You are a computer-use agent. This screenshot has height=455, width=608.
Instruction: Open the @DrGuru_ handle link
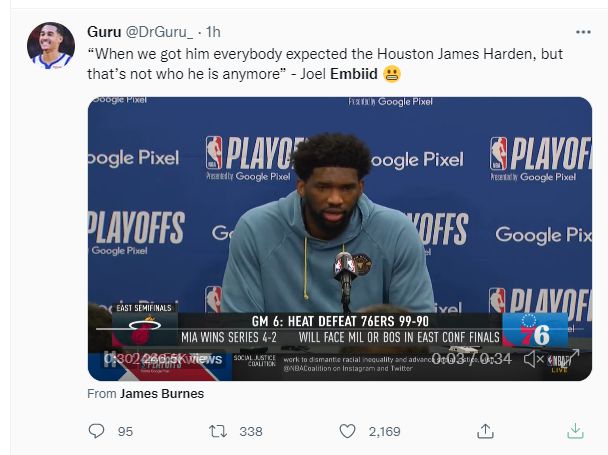(159, 32)
